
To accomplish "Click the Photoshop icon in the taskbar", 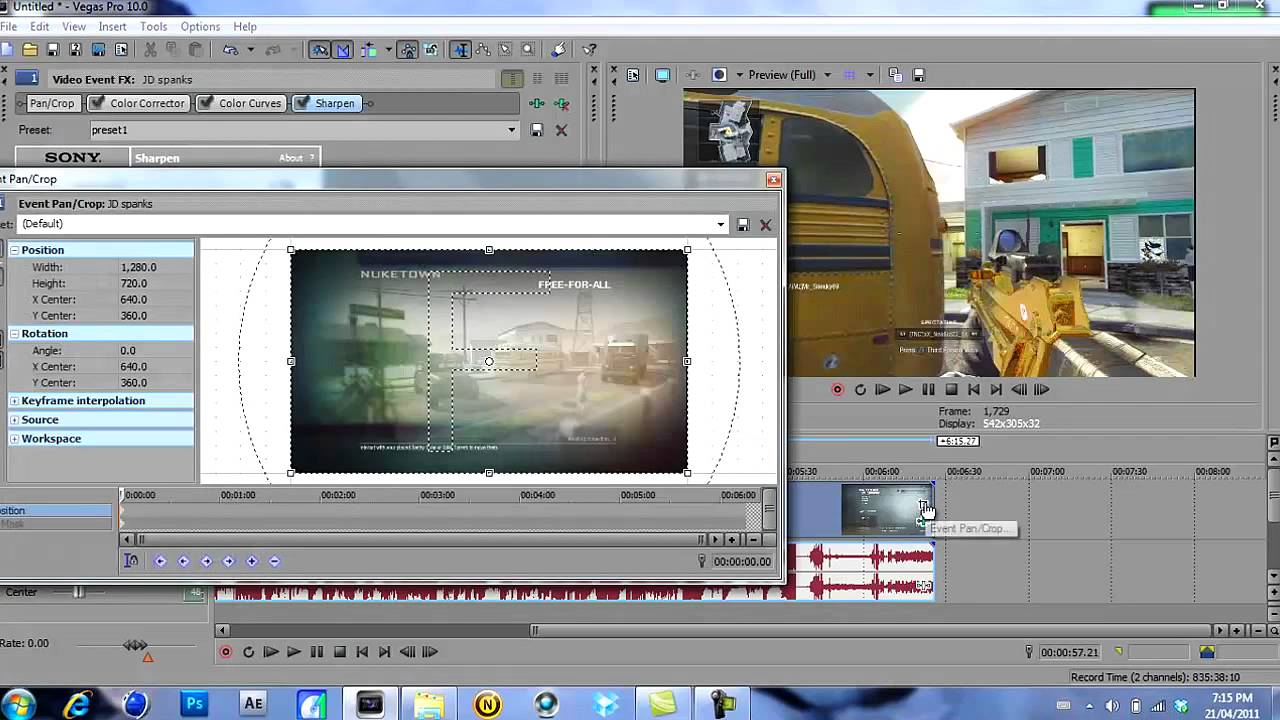I will (x=195, y=704).
